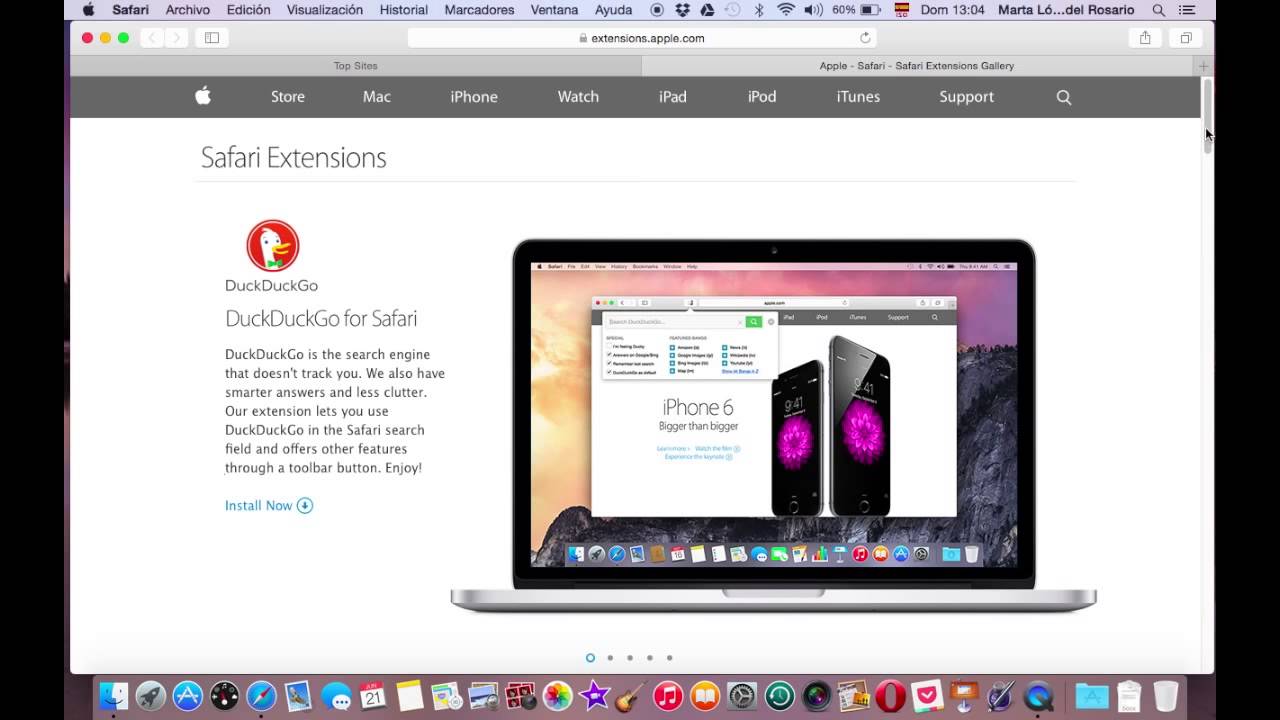
Task: Open Launchpad rocket icon in Dock
Action: (151, 696)
